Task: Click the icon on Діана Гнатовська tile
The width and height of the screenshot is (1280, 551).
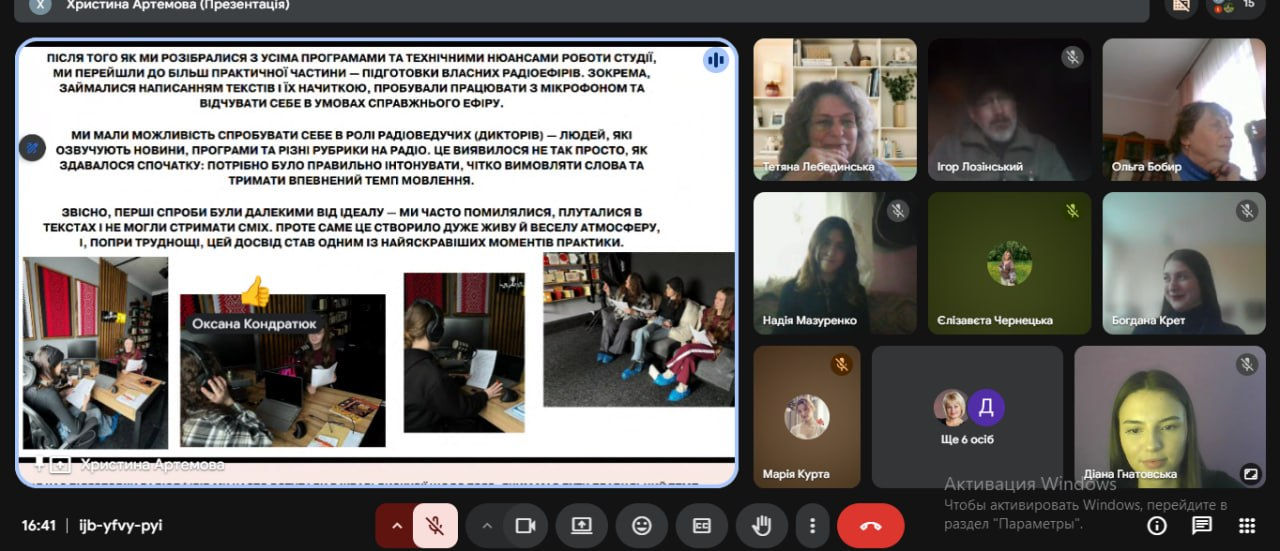Action: (x=1250, y=474)
